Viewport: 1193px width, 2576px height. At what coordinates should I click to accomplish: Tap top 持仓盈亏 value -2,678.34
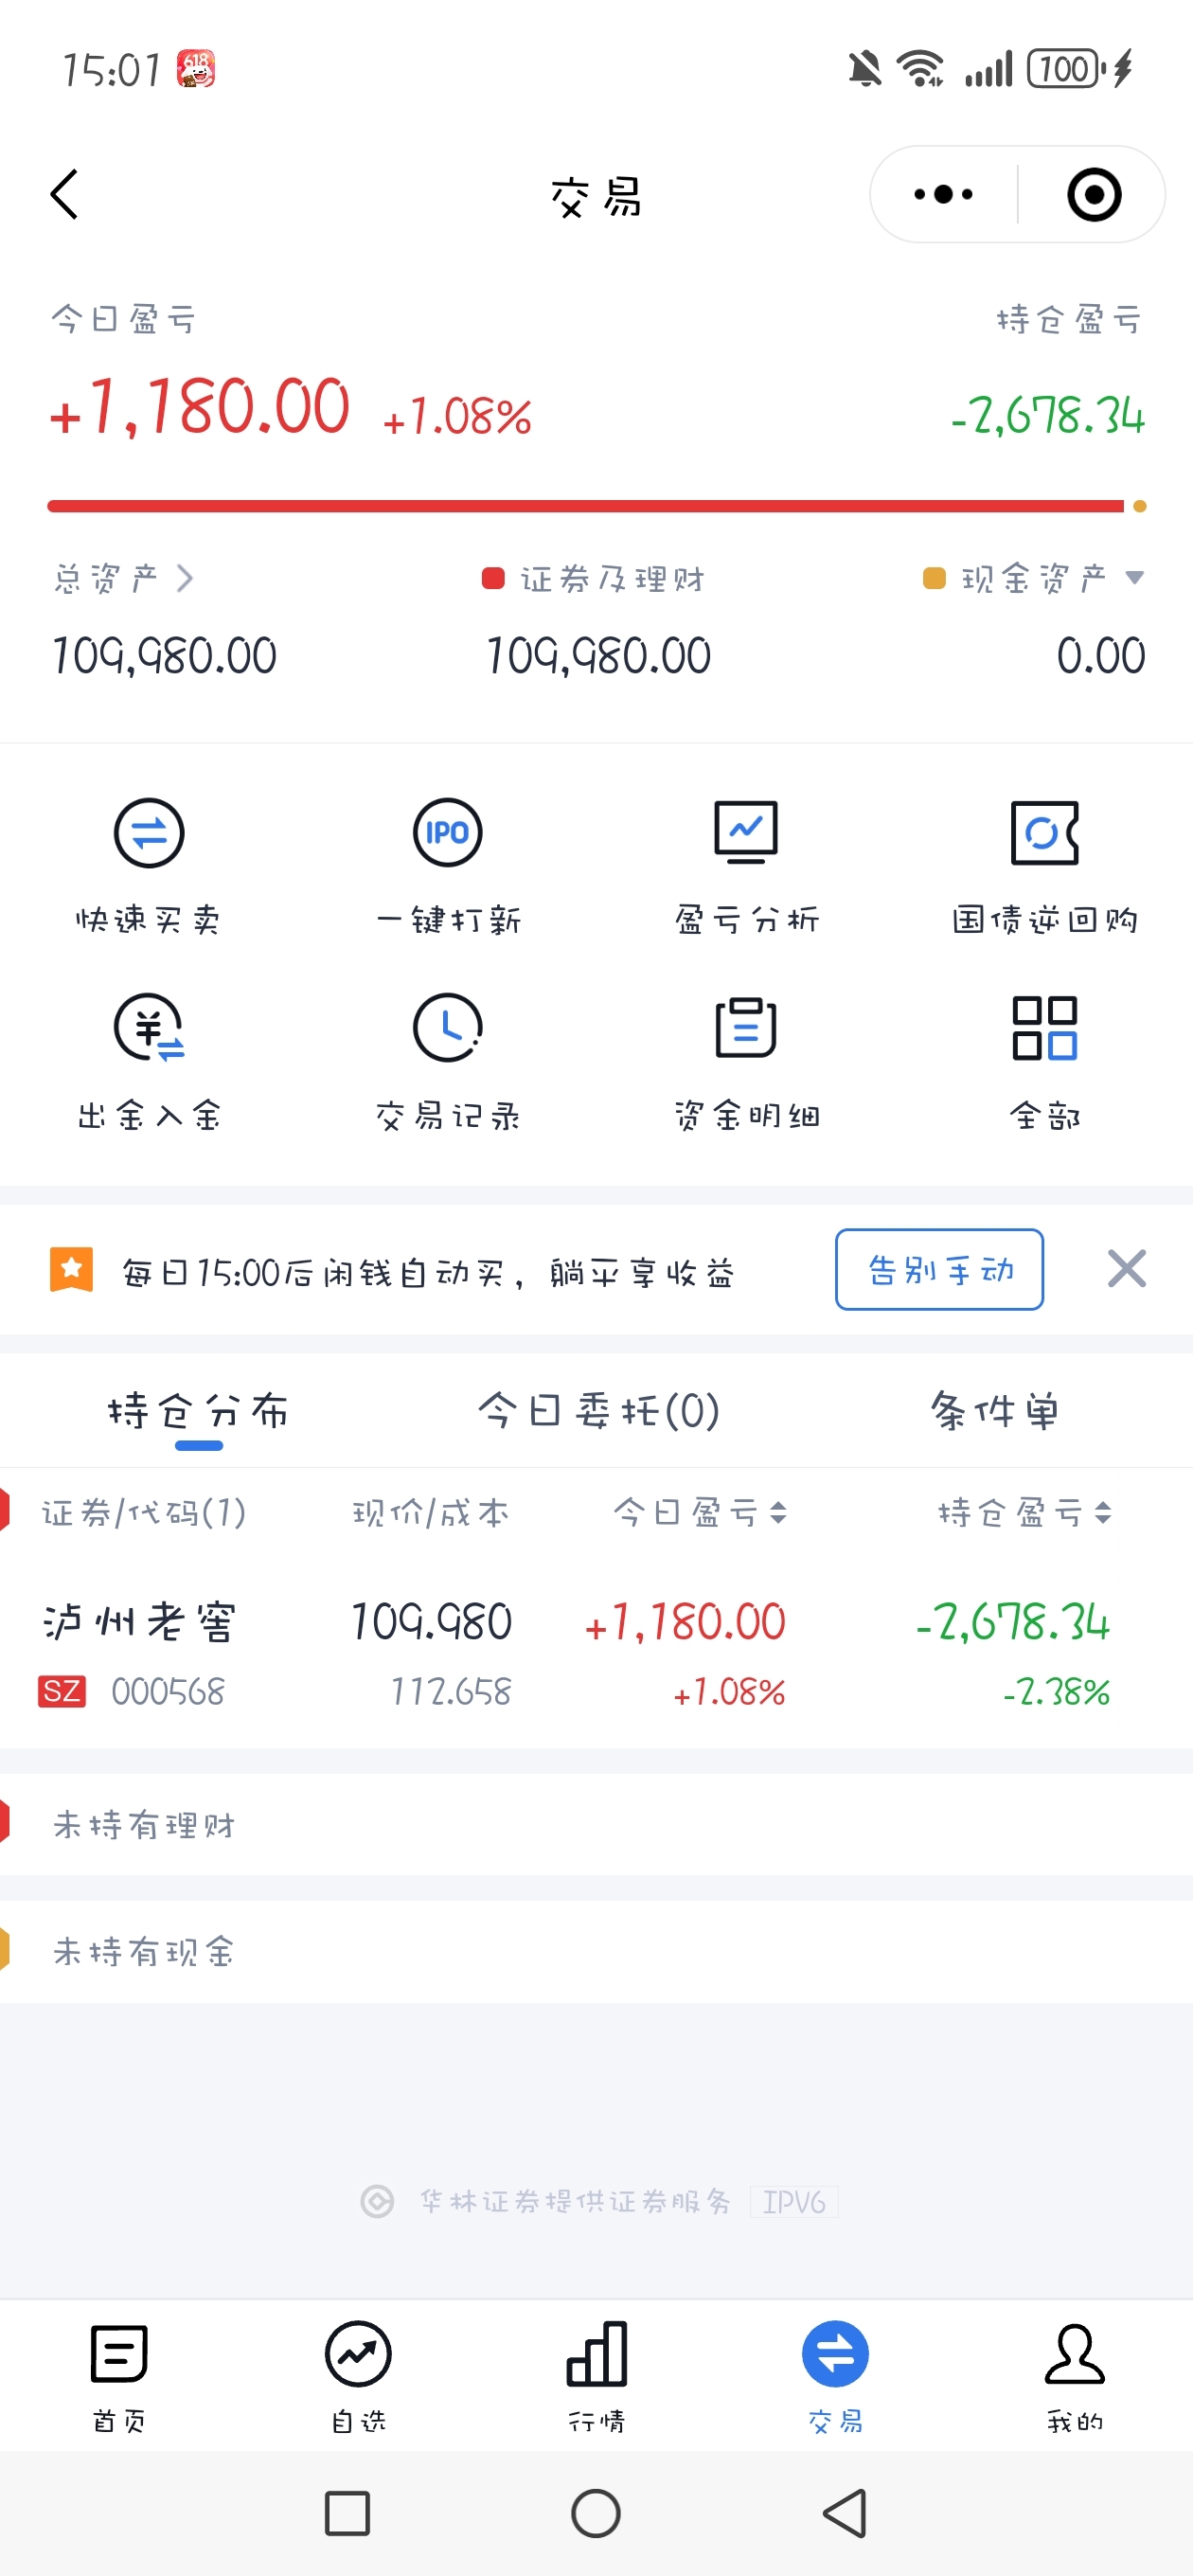click(1047, 416)
